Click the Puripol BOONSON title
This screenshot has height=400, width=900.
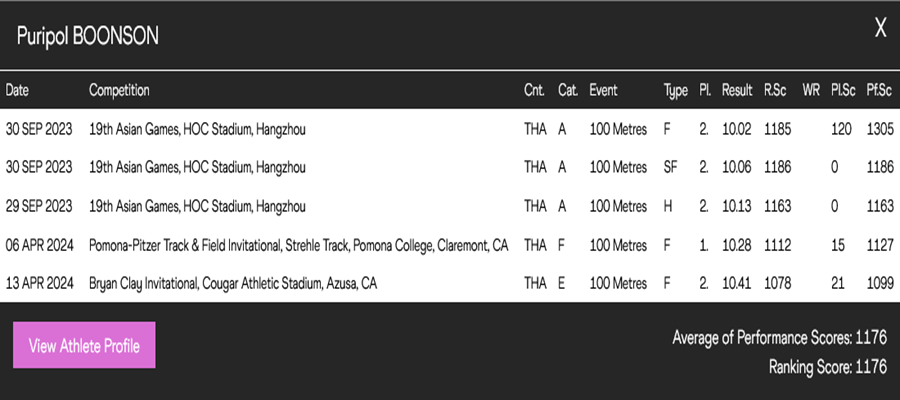pyautogui.click(x=87, y=36)
